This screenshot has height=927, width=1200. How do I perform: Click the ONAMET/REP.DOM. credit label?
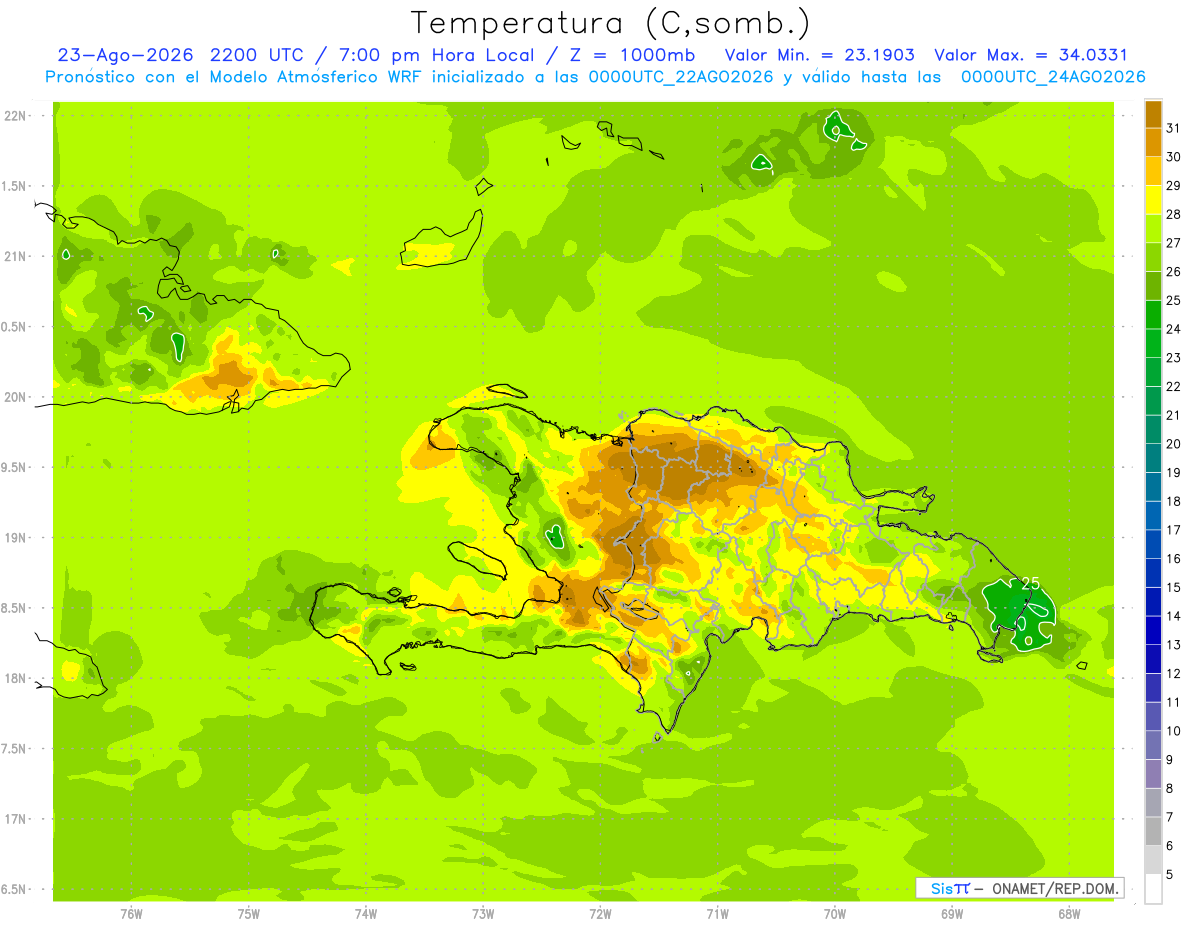1054,888
